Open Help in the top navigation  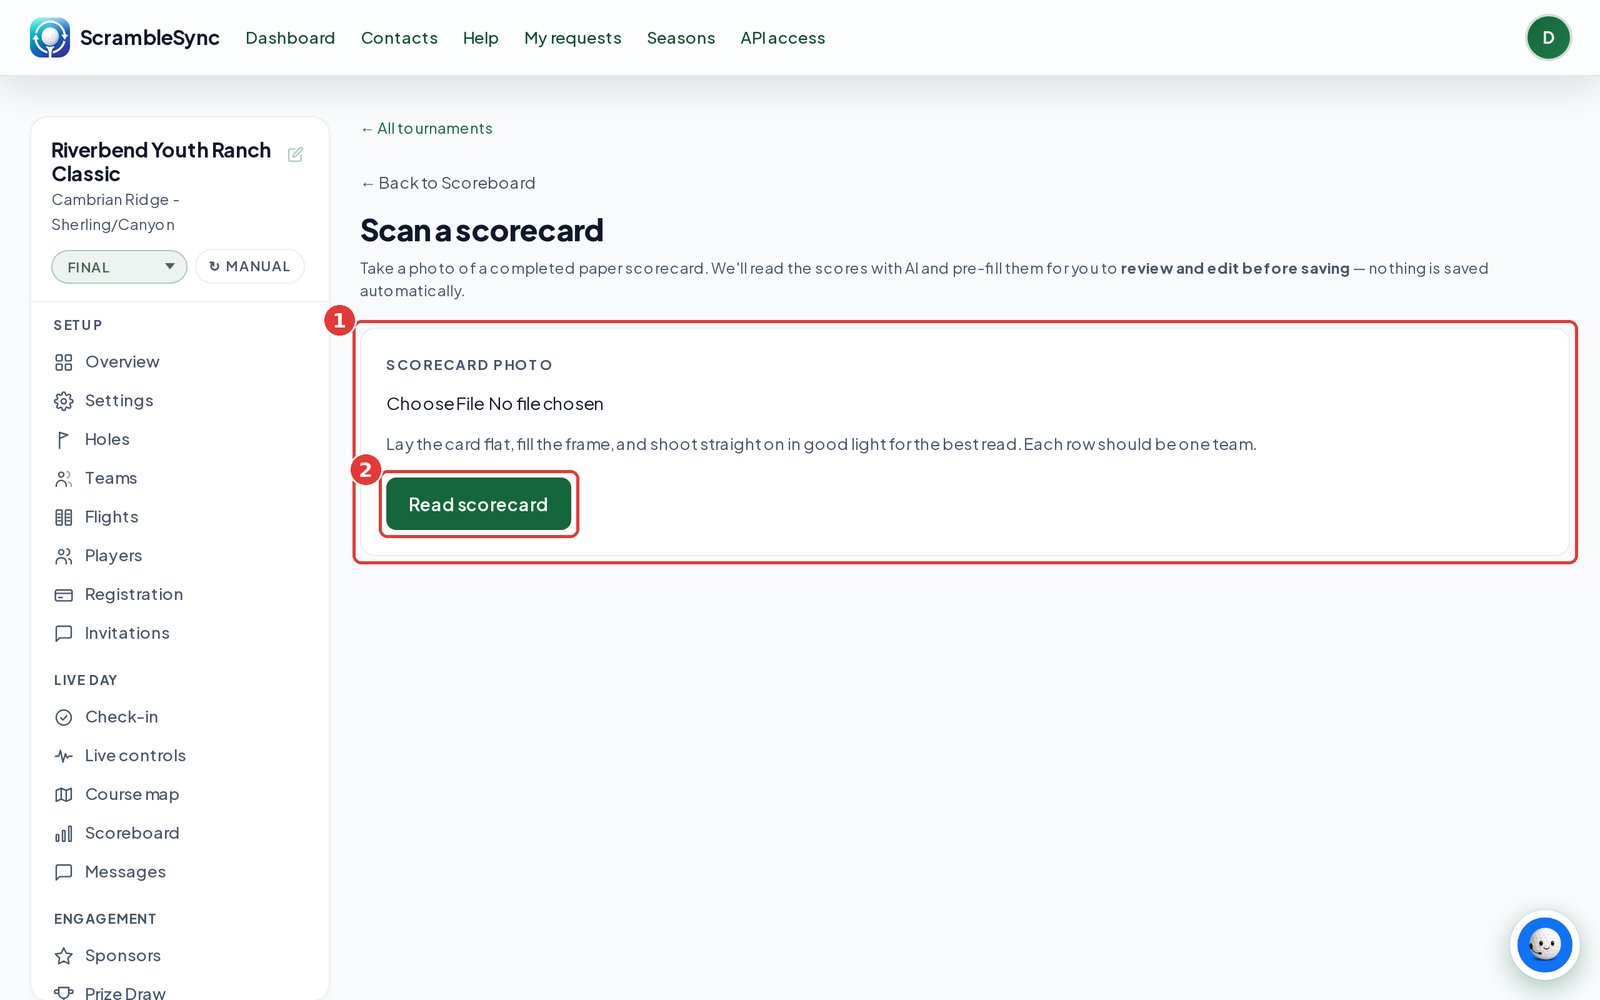(x=480, y=38)
